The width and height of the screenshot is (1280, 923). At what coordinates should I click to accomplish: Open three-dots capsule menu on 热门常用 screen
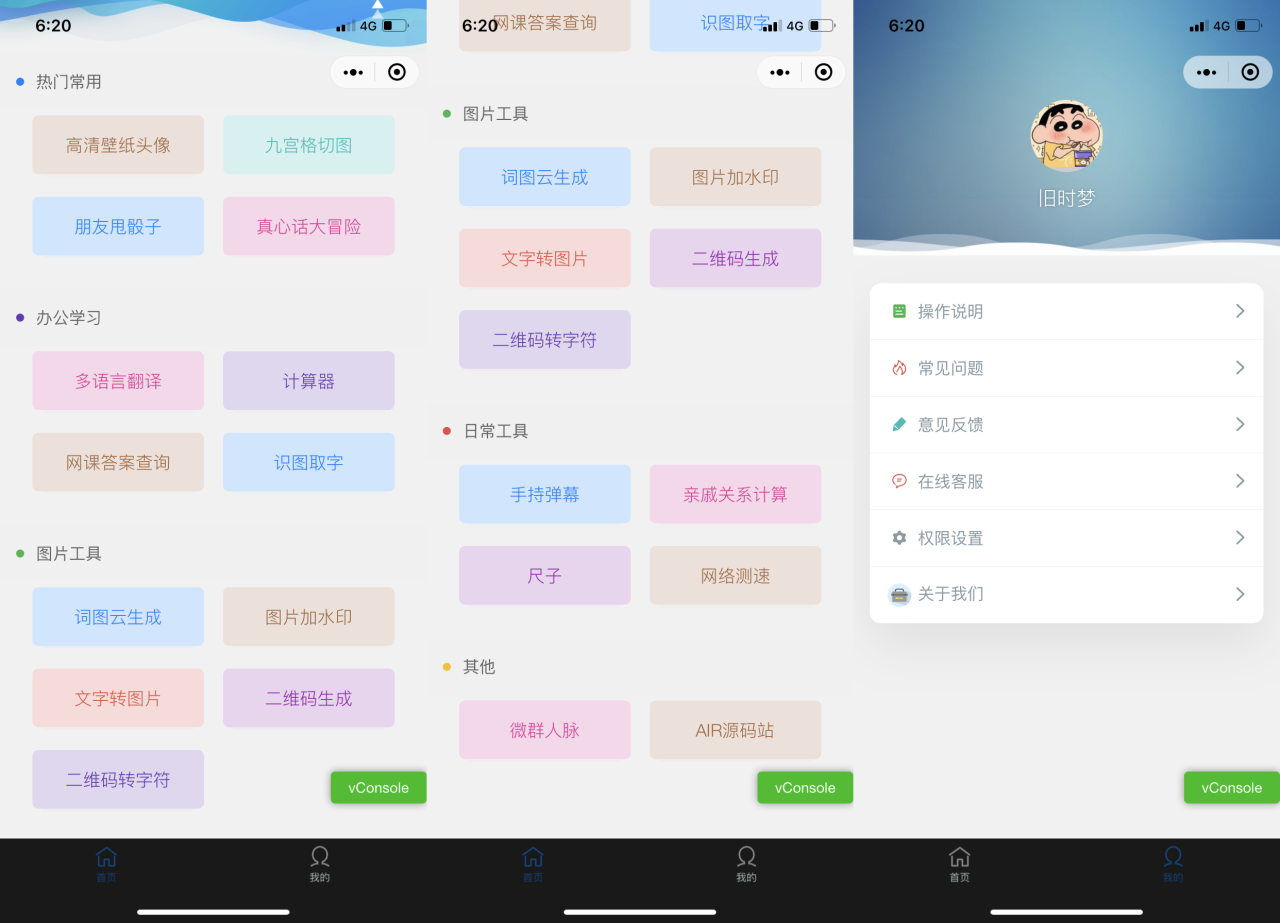[353, 72]
